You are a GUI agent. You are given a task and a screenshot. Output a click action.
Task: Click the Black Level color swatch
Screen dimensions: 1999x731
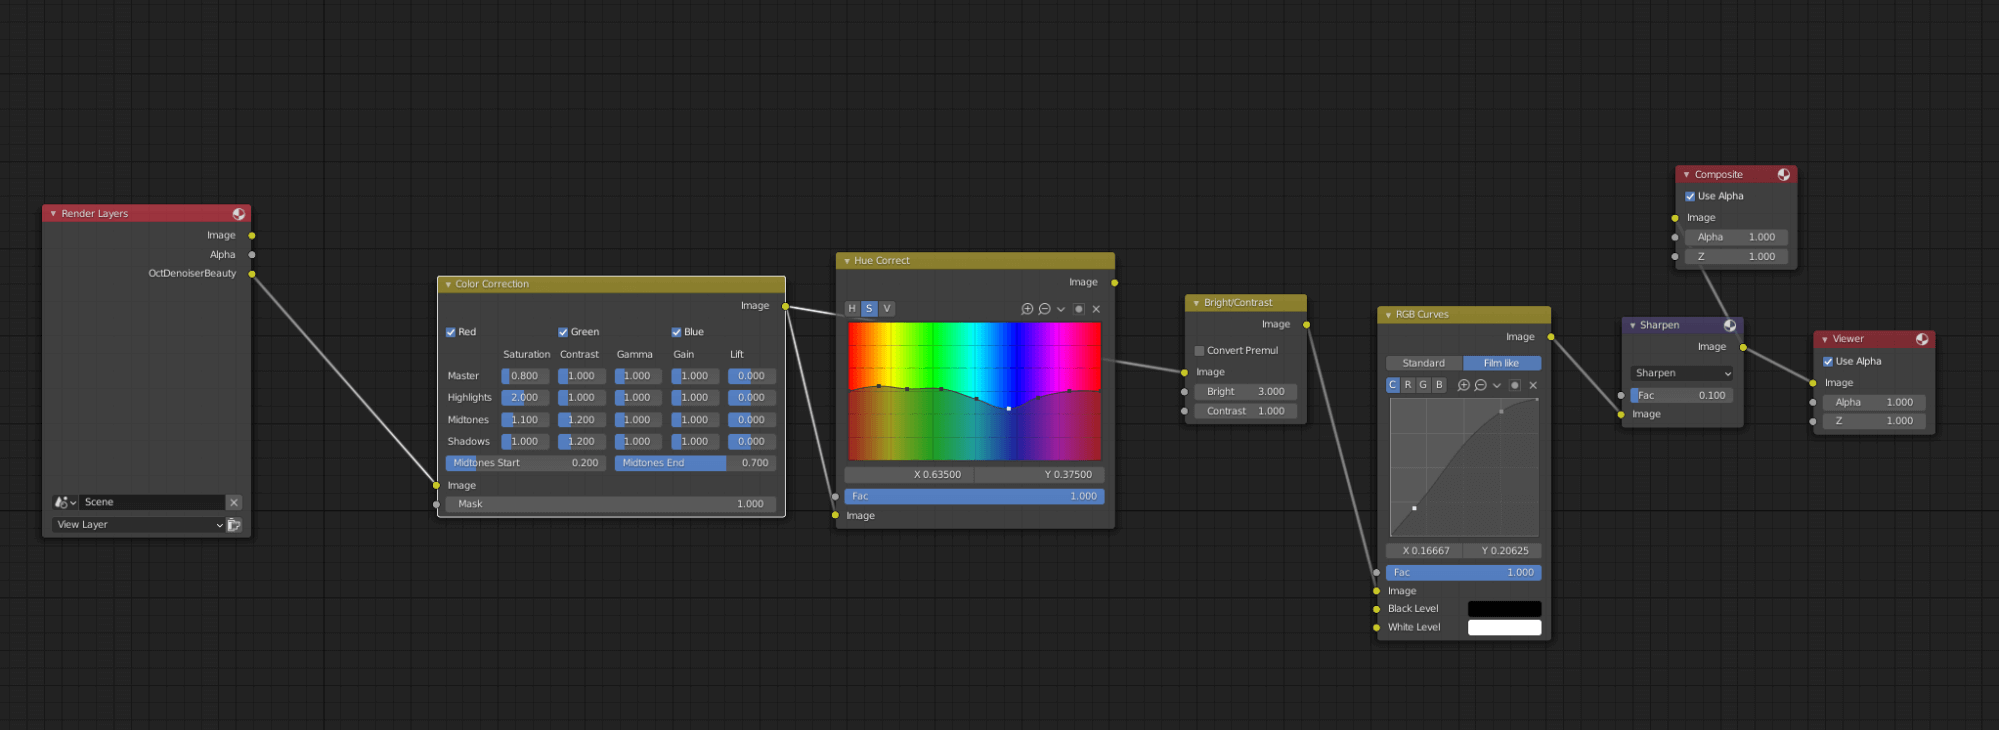[1504, 609]
